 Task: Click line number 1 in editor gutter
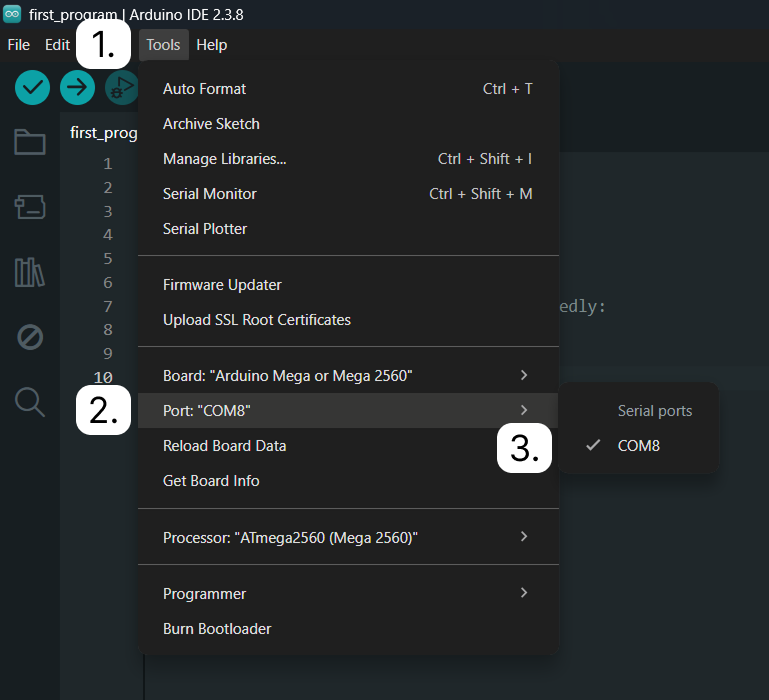(x=108, y=163)
